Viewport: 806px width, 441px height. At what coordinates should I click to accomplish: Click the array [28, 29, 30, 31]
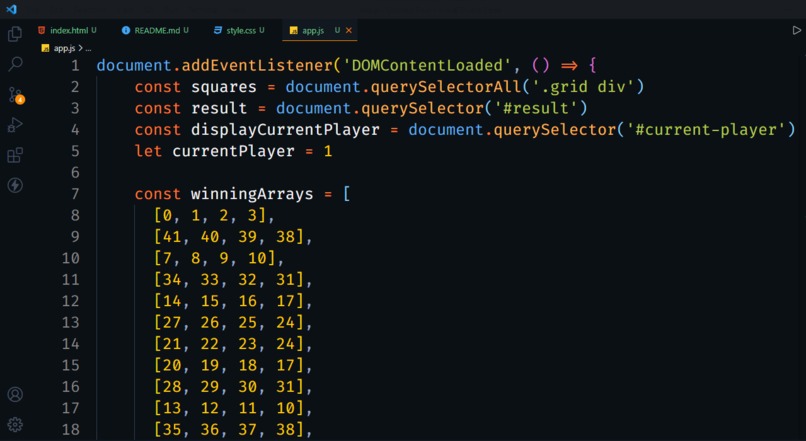click(229, 387)
